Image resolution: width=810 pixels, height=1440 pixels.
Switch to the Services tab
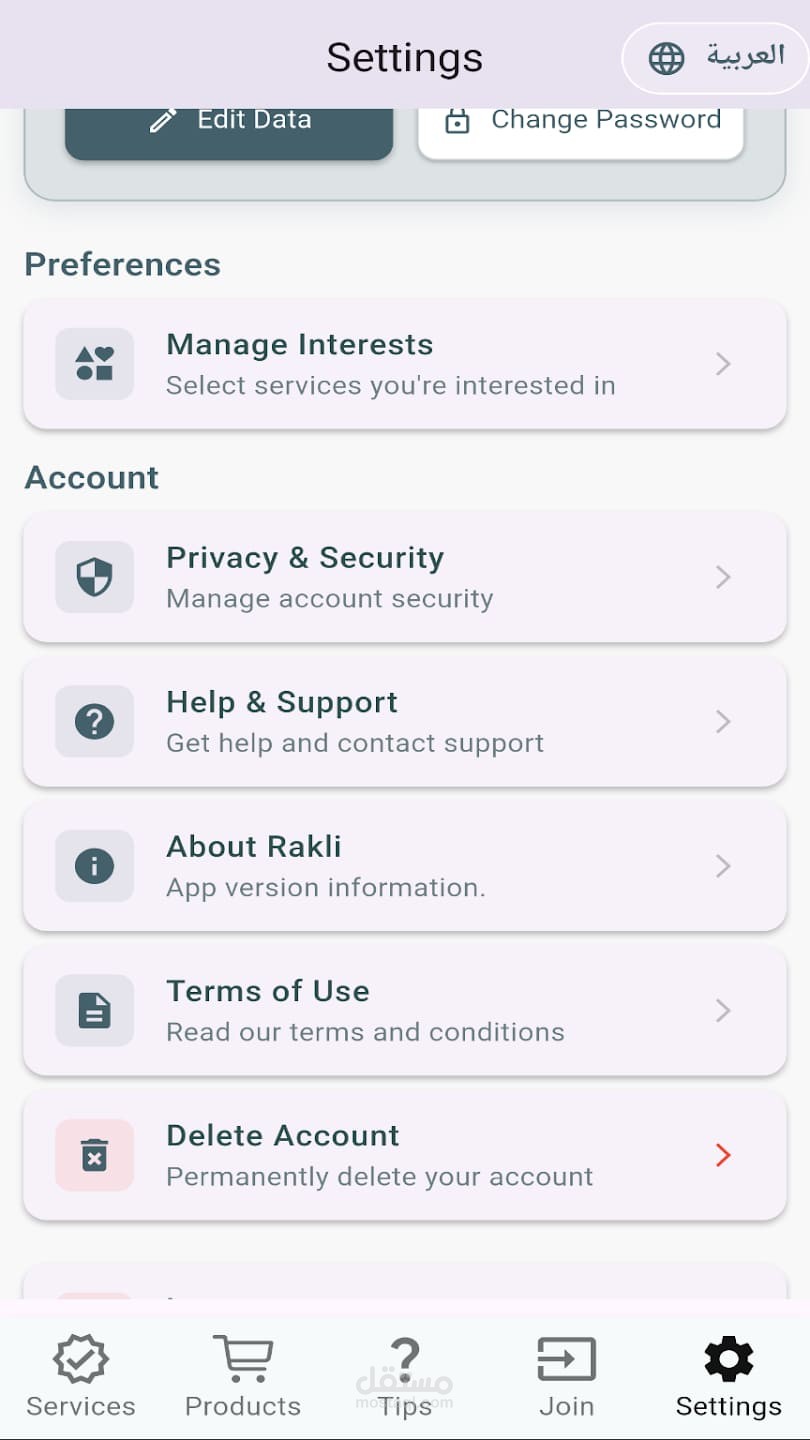click(x=81, y=1377)
